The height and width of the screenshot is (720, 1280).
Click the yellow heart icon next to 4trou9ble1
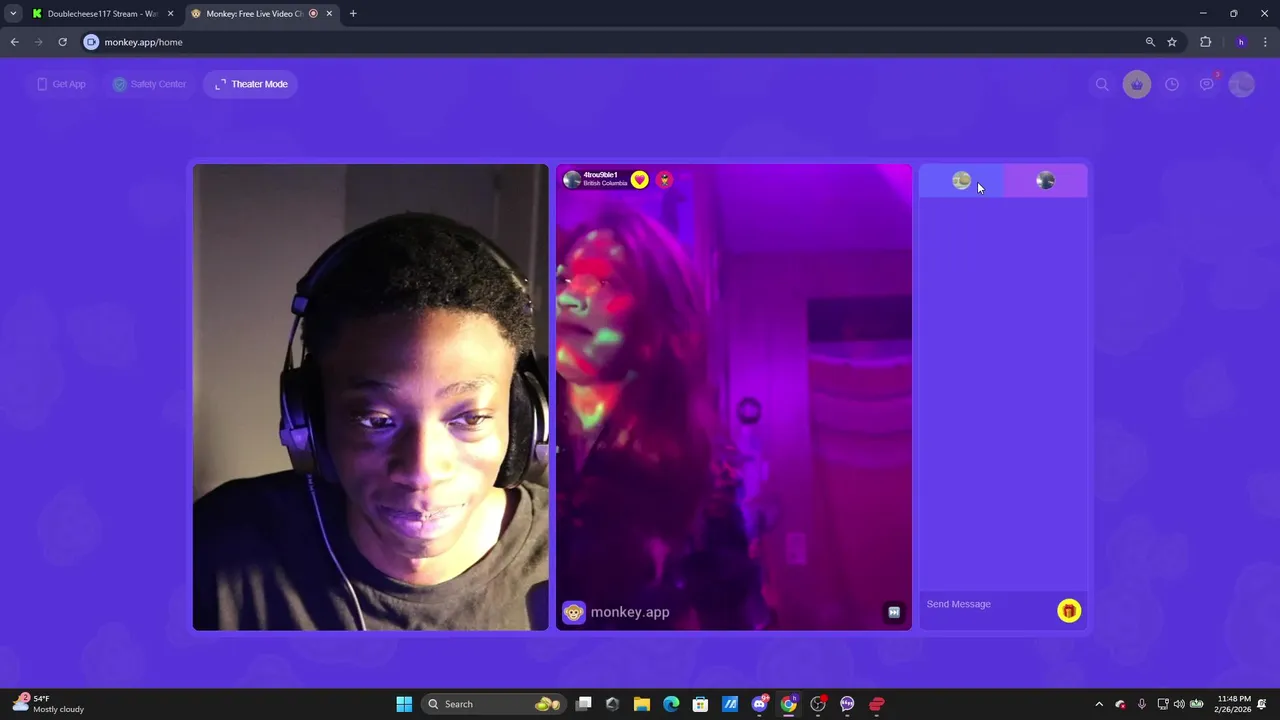click(640, 180)
